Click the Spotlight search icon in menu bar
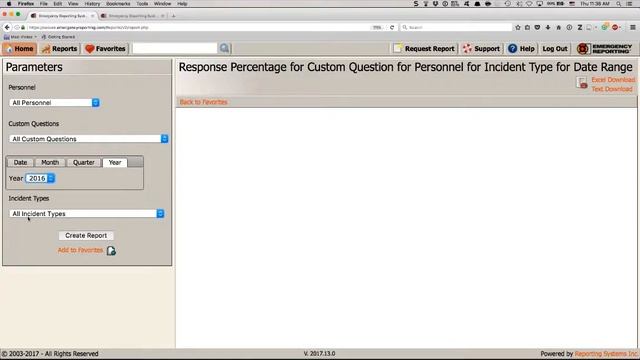This screenshot has width=640, height=360. coord(619,4)
